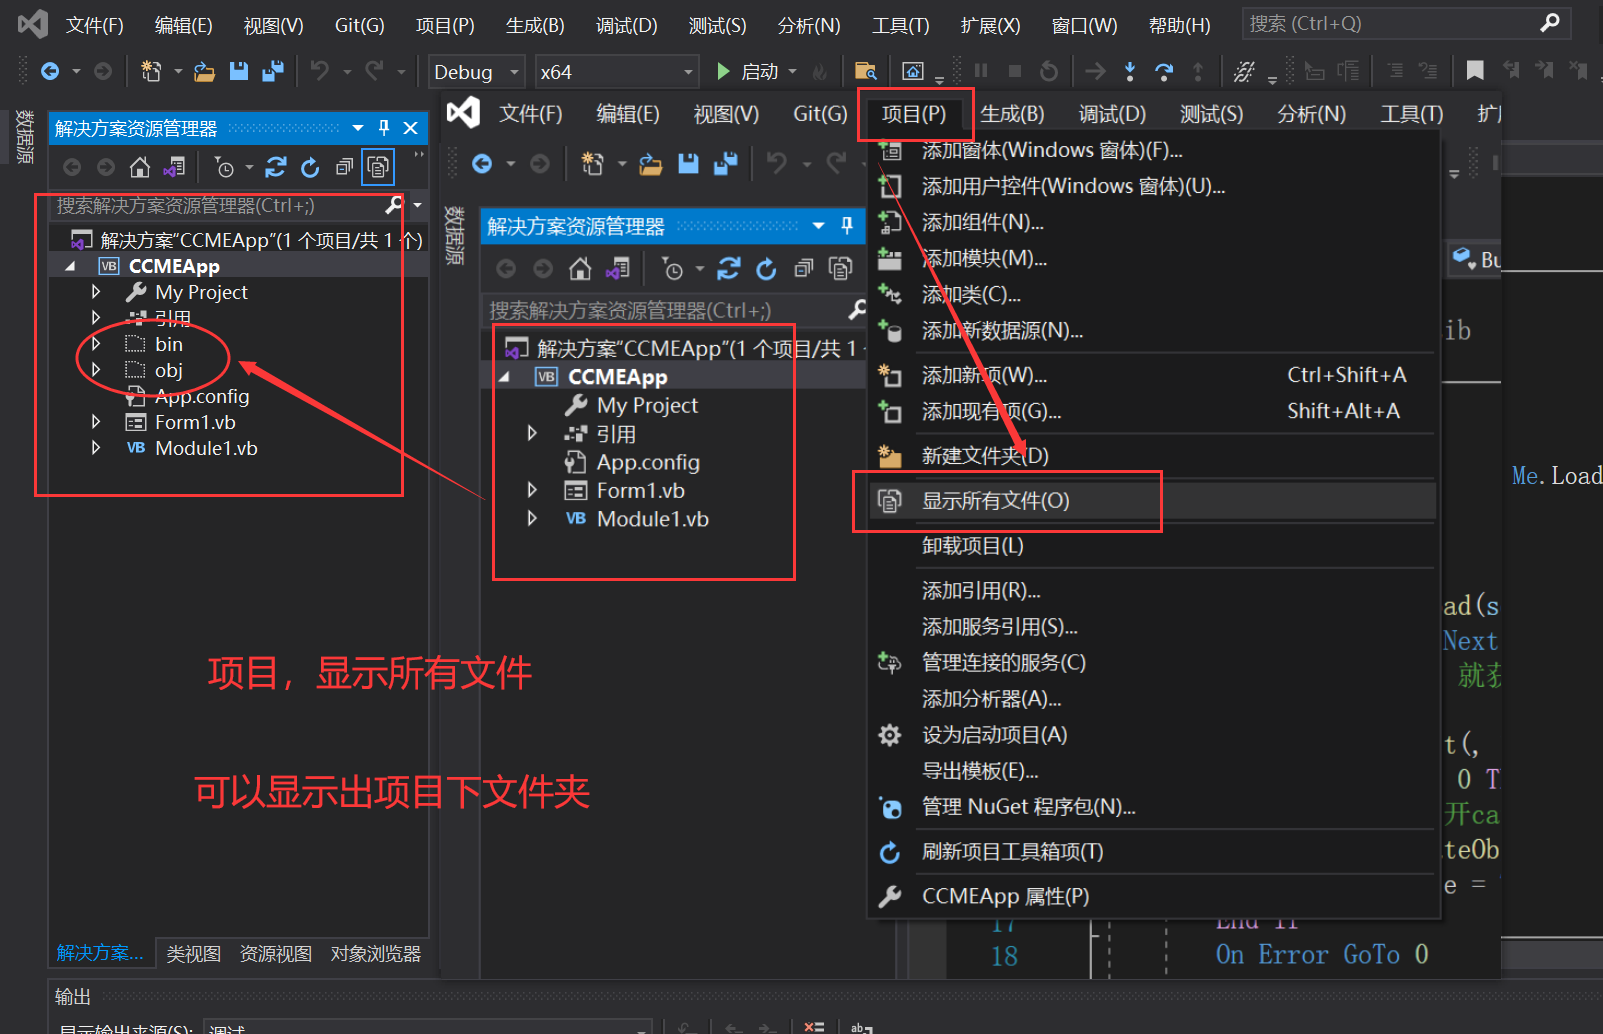The image size is (1603, 1034).
Task: Click the Step Into debug icon
Action: click(x=1130, y=71)
